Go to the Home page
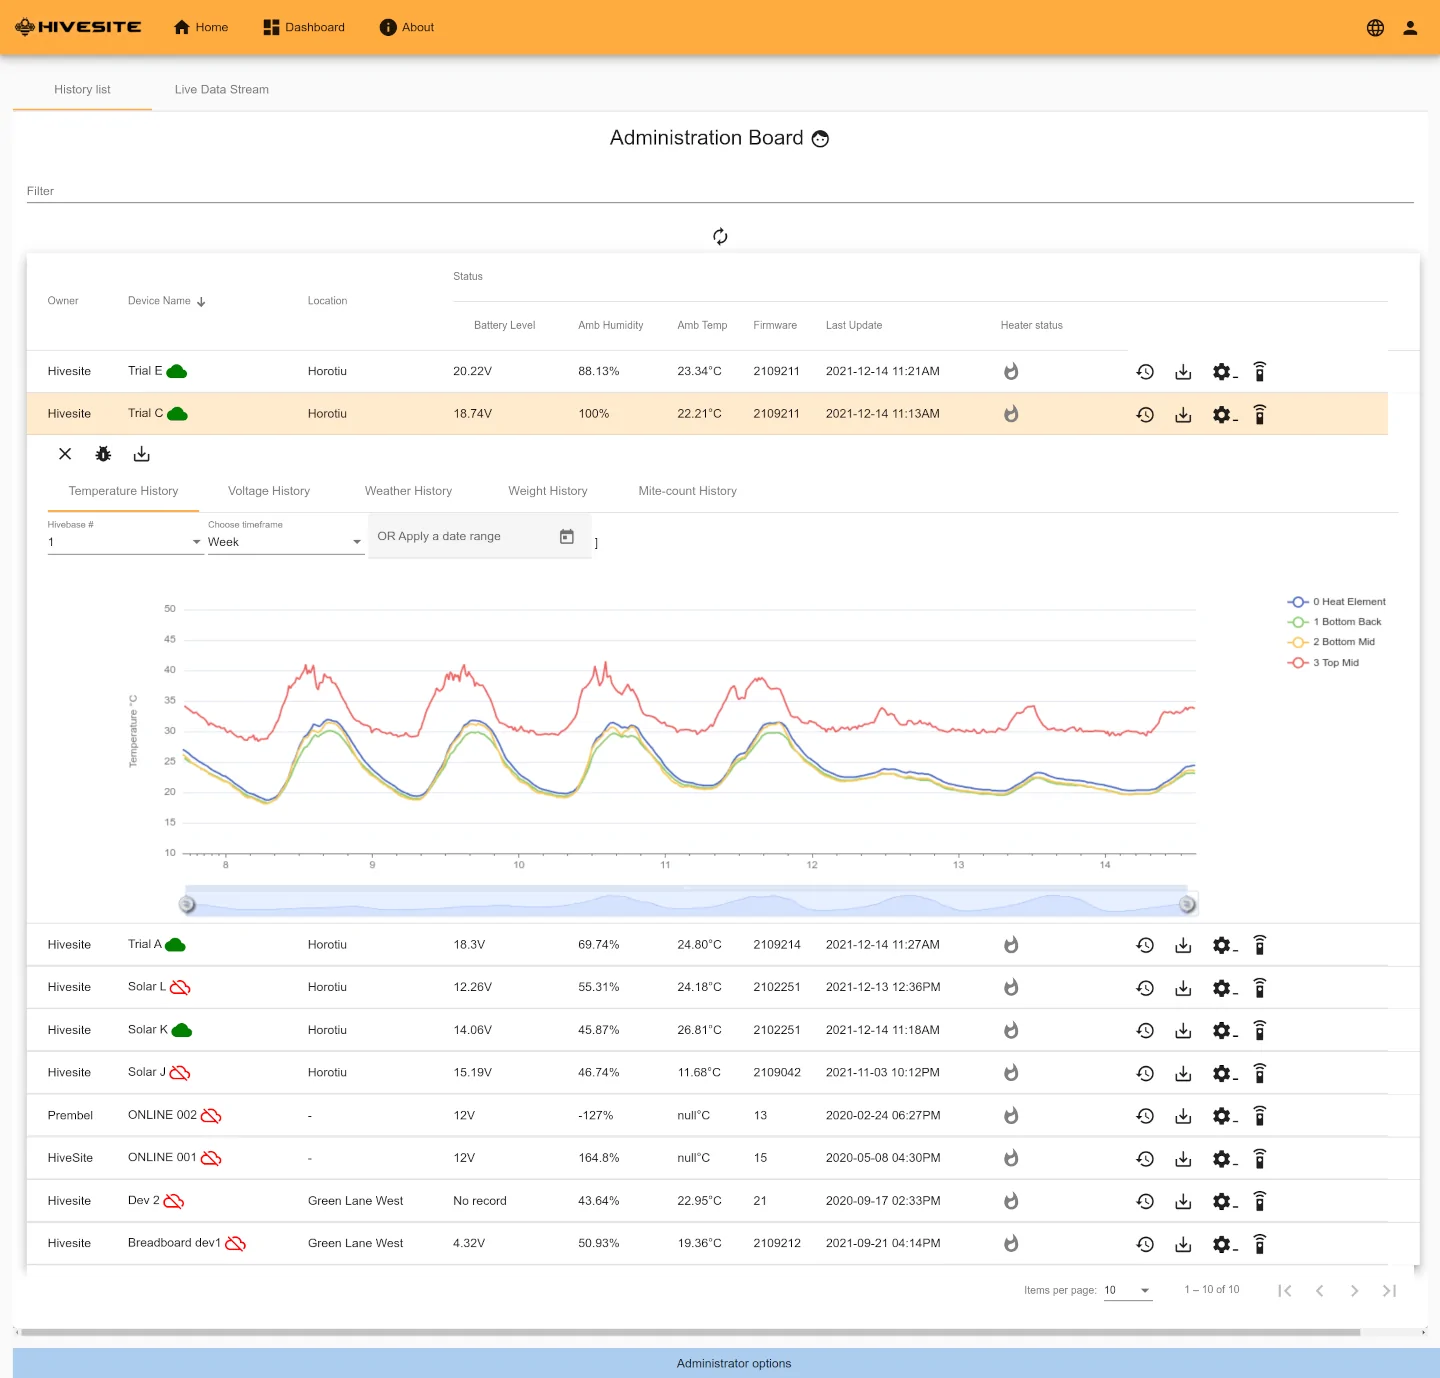1440x1378 pixels. coord(201,28)
